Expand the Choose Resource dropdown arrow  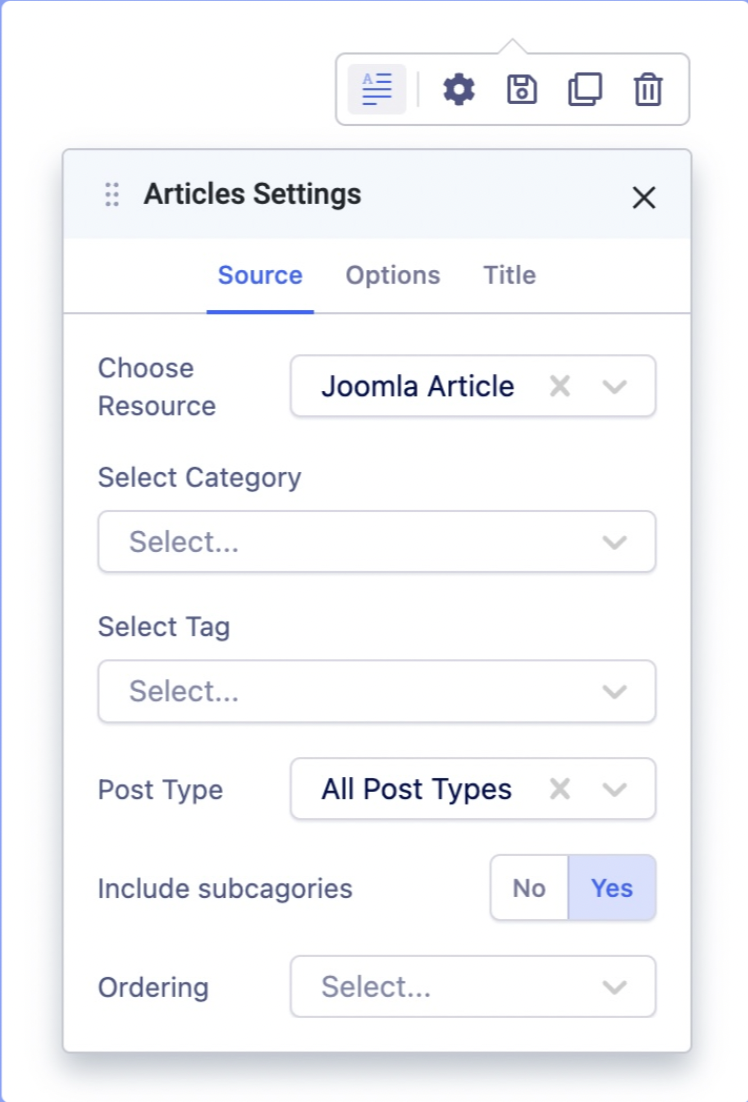pyautogui.click(x=615, y=386)
